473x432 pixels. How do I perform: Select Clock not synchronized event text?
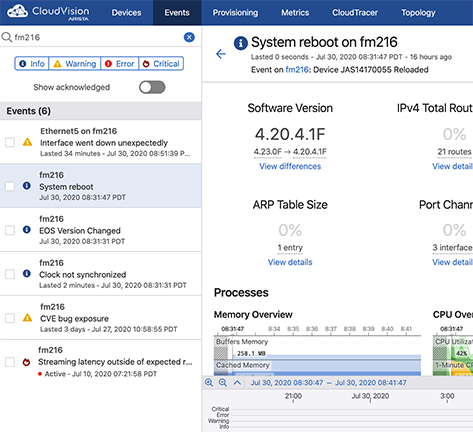(83, 275)
